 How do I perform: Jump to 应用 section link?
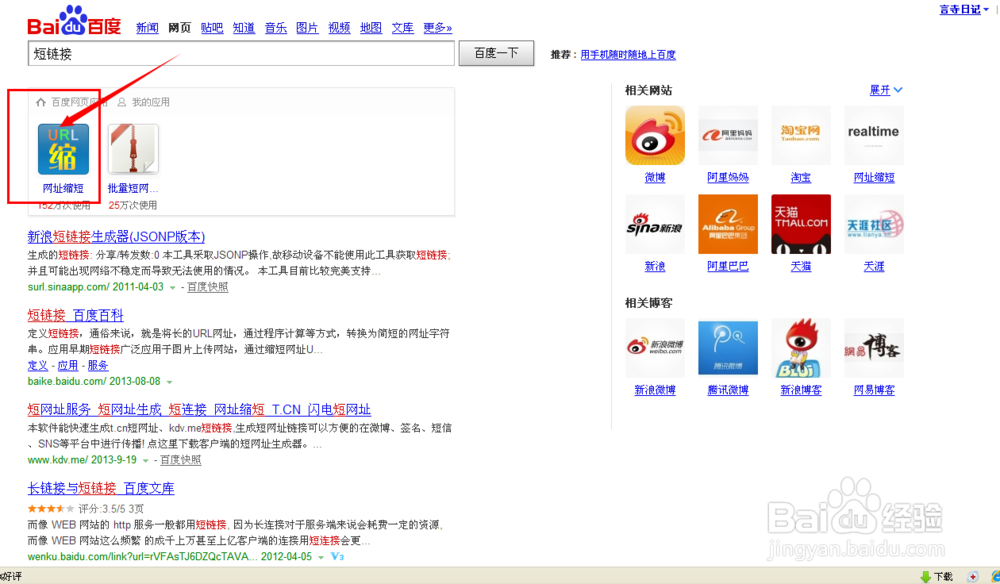[68, 365]
